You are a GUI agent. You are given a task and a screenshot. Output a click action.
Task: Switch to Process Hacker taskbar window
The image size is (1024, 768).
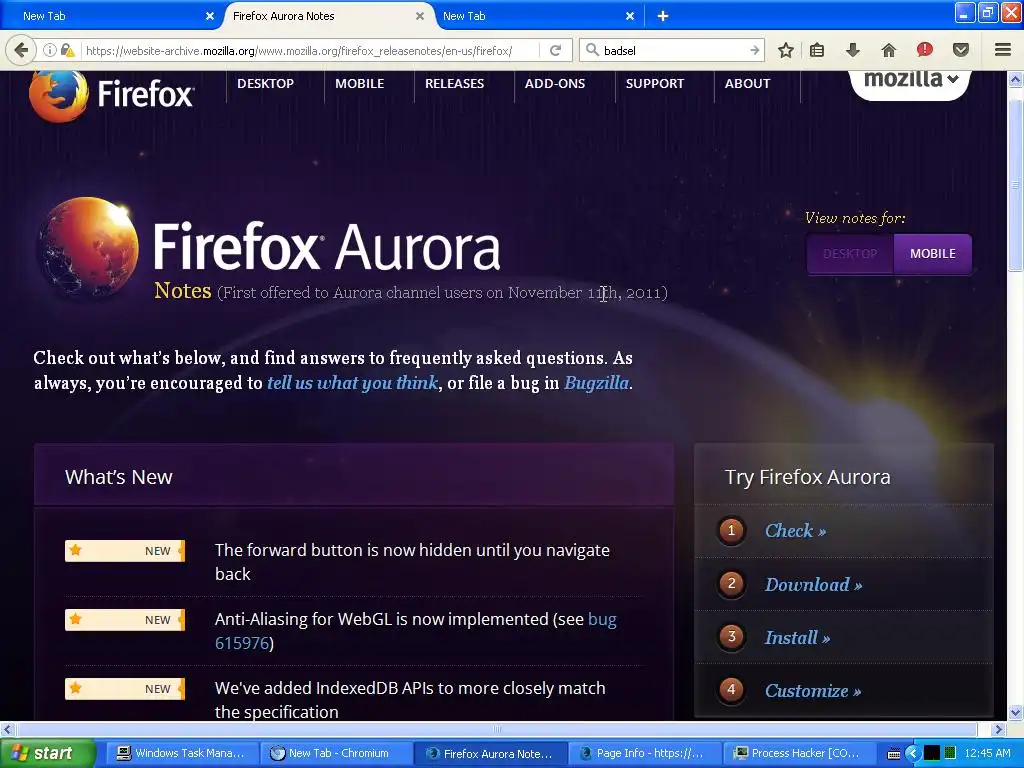[801, 754]
